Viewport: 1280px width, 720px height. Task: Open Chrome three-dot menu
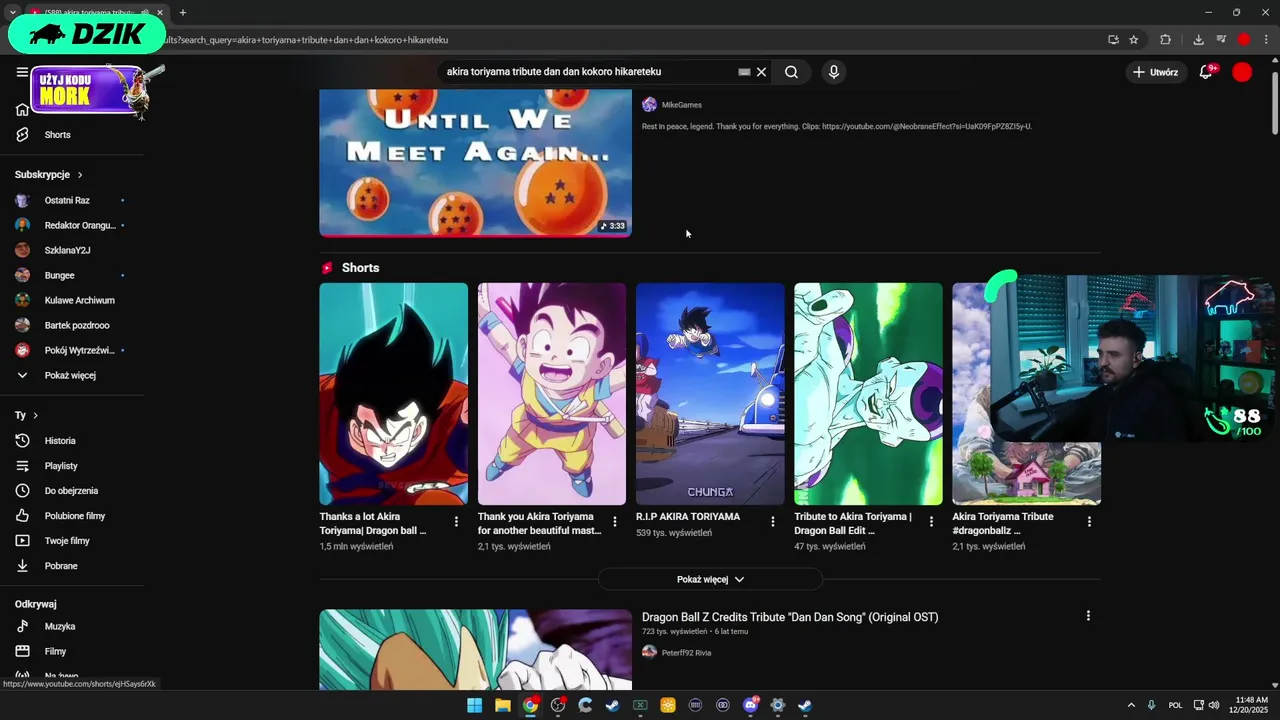[x=1266, y=40]
